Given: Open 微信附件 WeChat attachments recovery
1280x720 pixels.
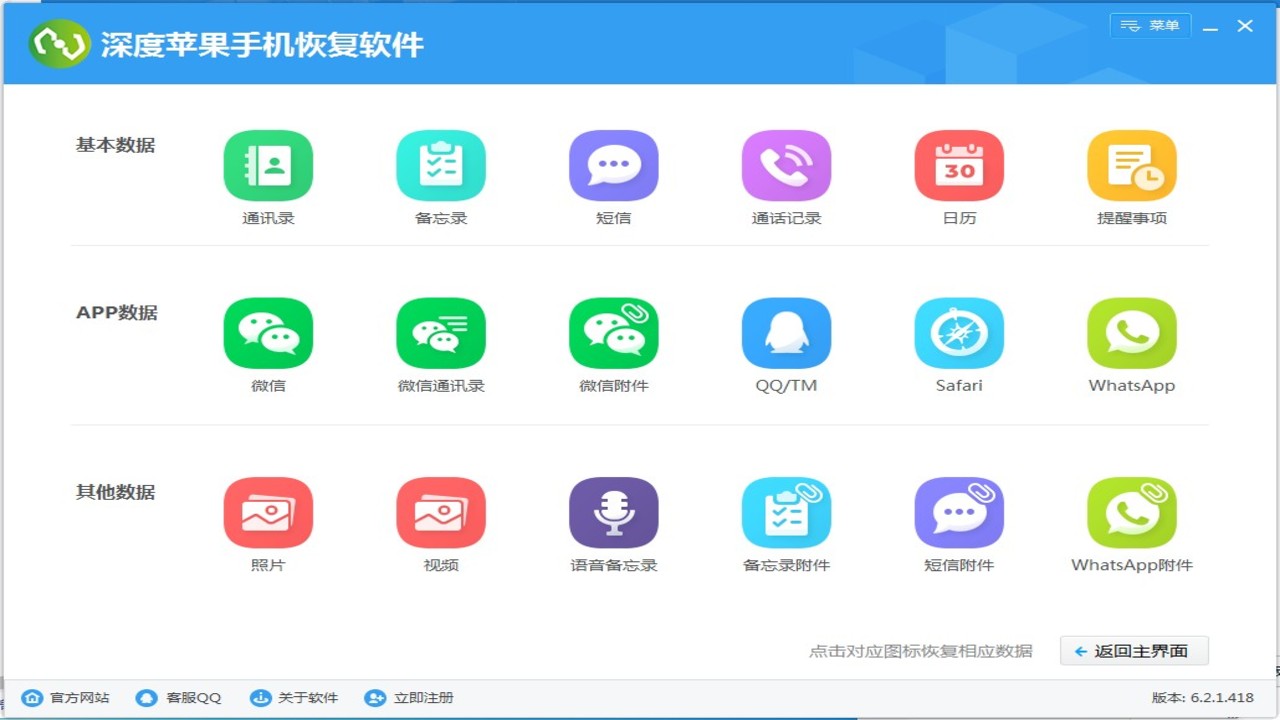Looking at the screenshot, I should tap(613, 333).
